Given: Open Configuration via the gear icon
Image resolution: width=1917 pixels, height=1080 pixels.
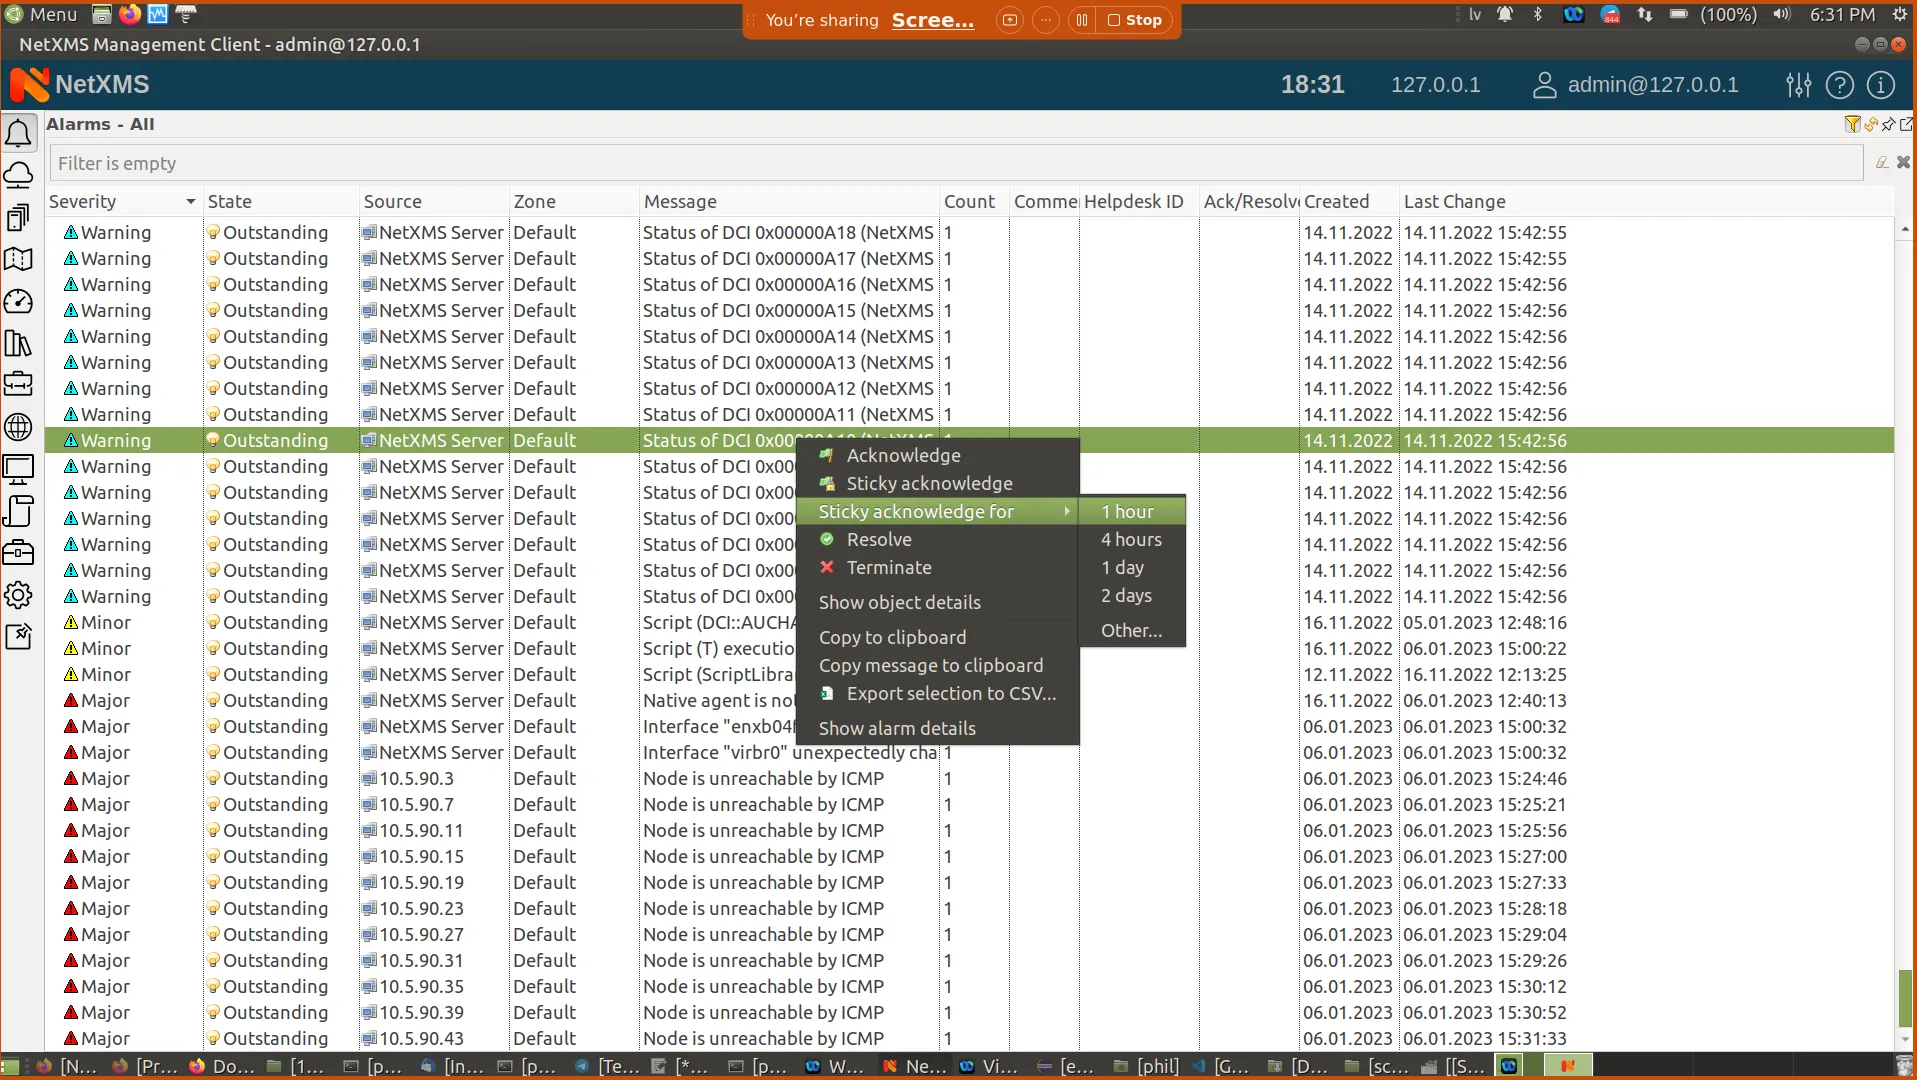Looking at the screenshot, I should 19,594.
